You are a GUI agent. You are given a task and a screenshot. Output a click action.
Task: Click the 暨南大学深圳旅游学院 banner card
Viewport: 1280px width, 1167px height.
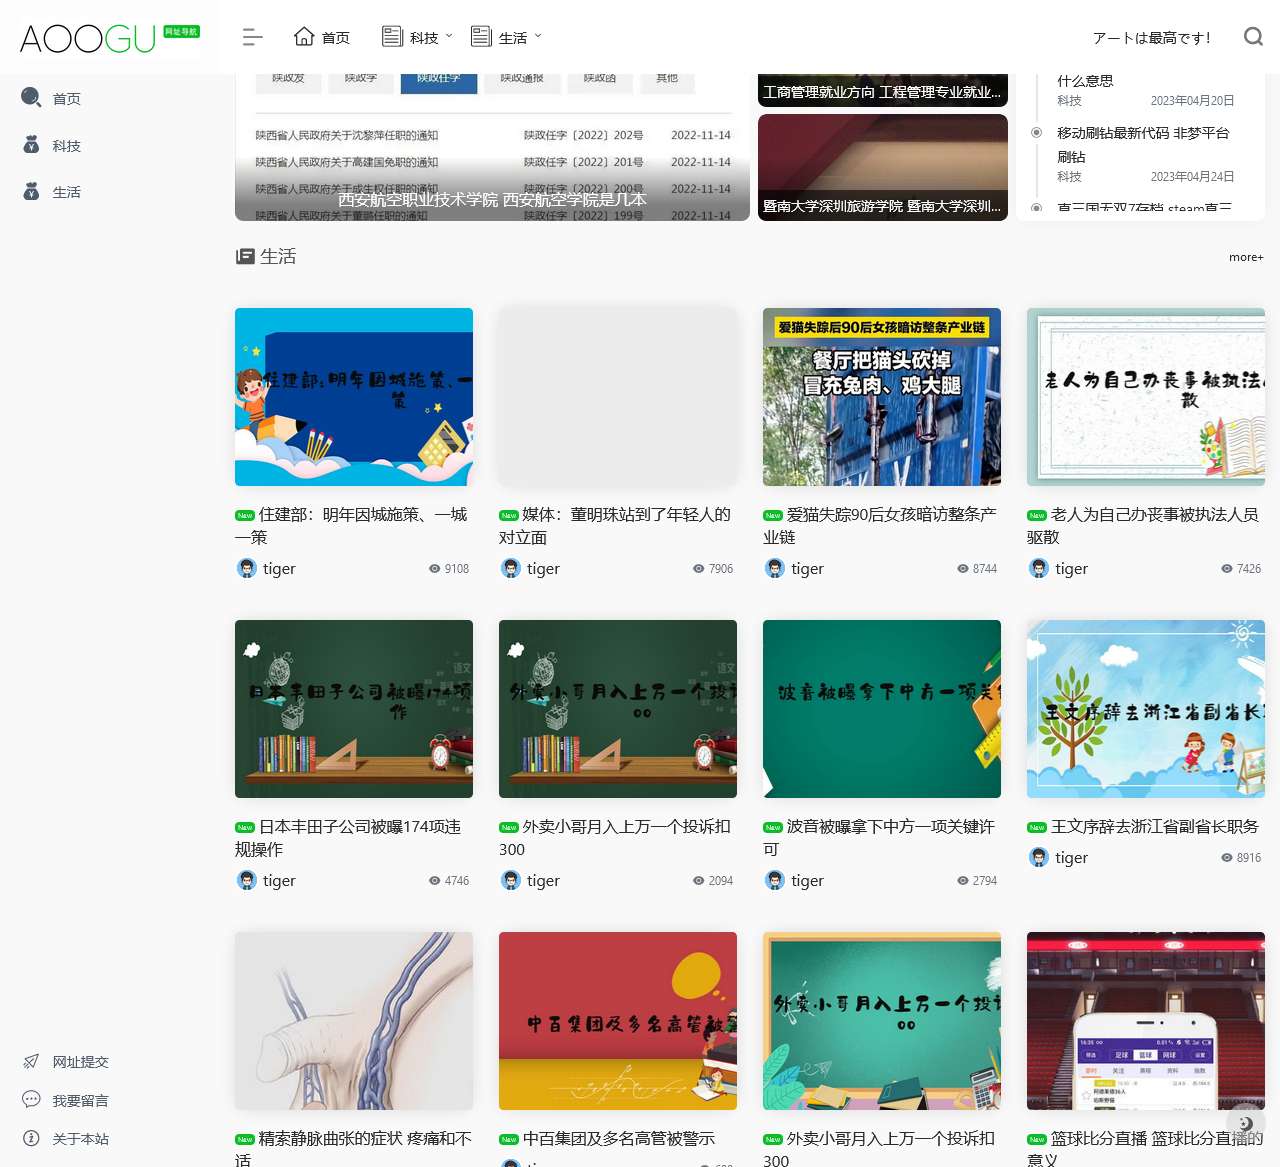(x=882, y=167)
